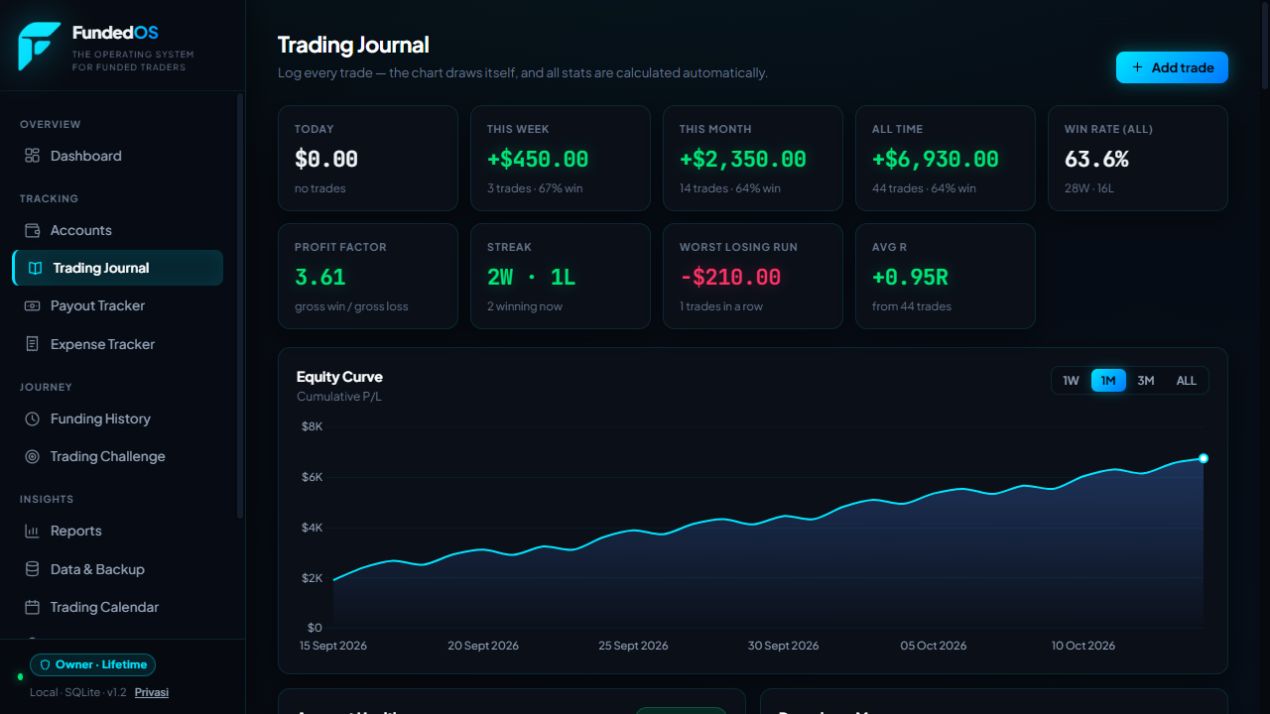The height and width of the screenshot is (714, 1270).
Task: Click the Payout Tracker cash icon
Action: coord(32,306)
